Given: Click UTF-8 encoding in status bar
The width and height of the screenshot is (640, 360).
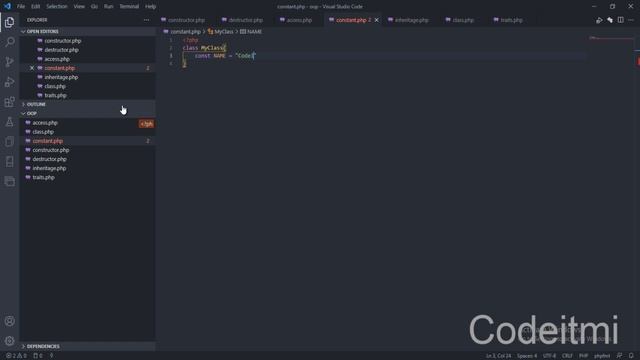Looking at the screenshot, I should tap(549, 356).
